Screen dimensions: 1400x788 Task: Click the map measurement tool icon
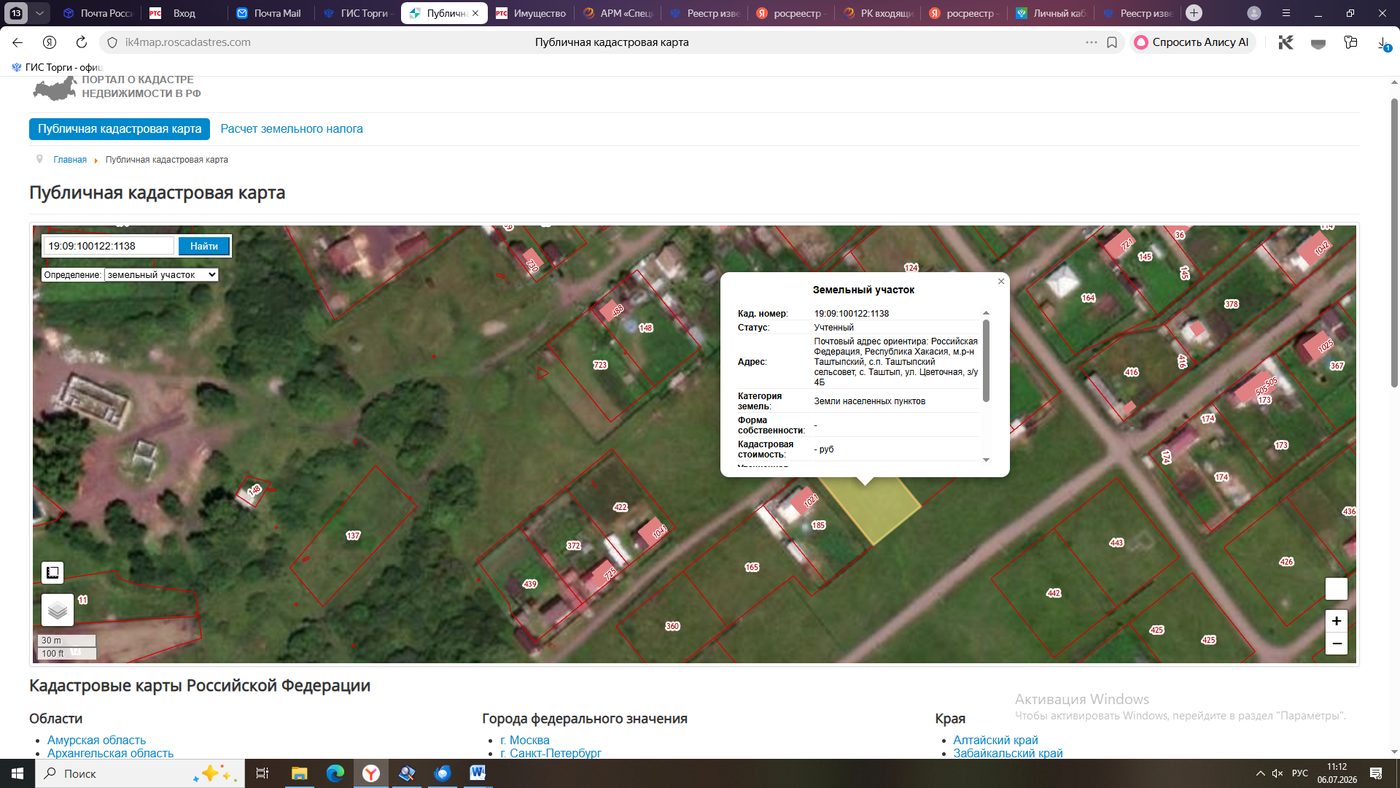(x=52, y=572)
